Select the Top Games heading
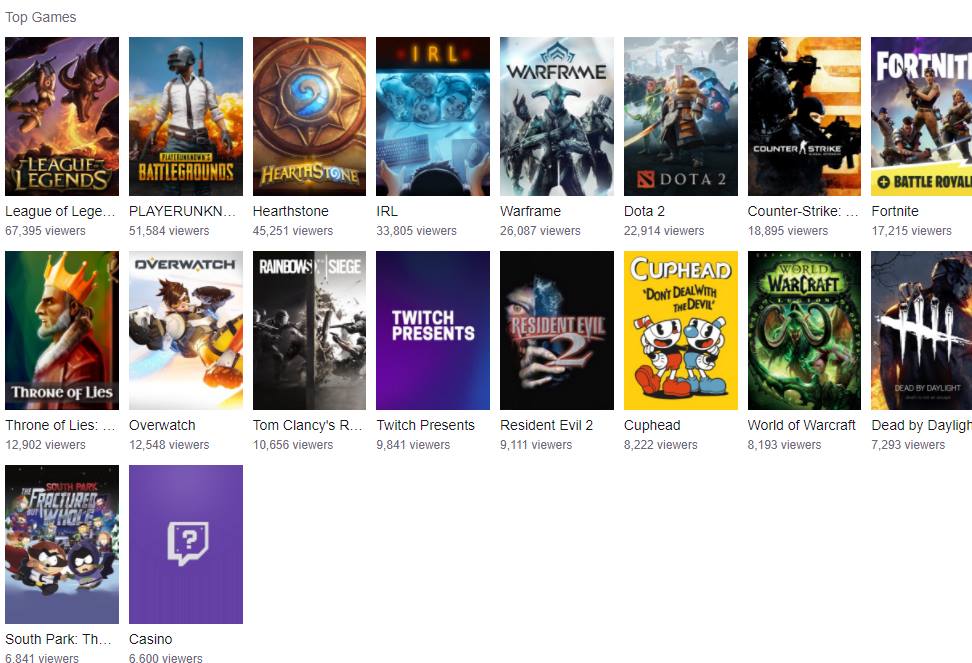This screenshot has height=663, width=972. point(41,17)
